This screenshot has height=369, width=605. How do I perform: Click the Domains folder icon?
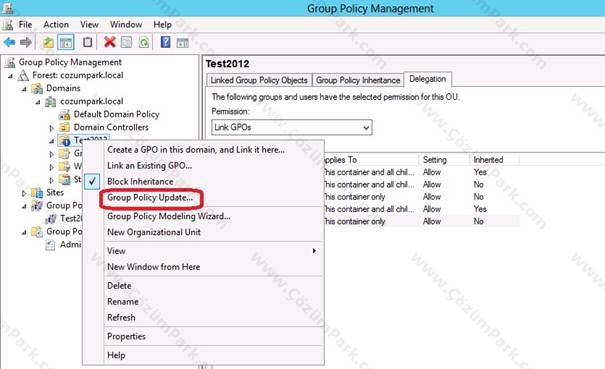pos(37,88)
